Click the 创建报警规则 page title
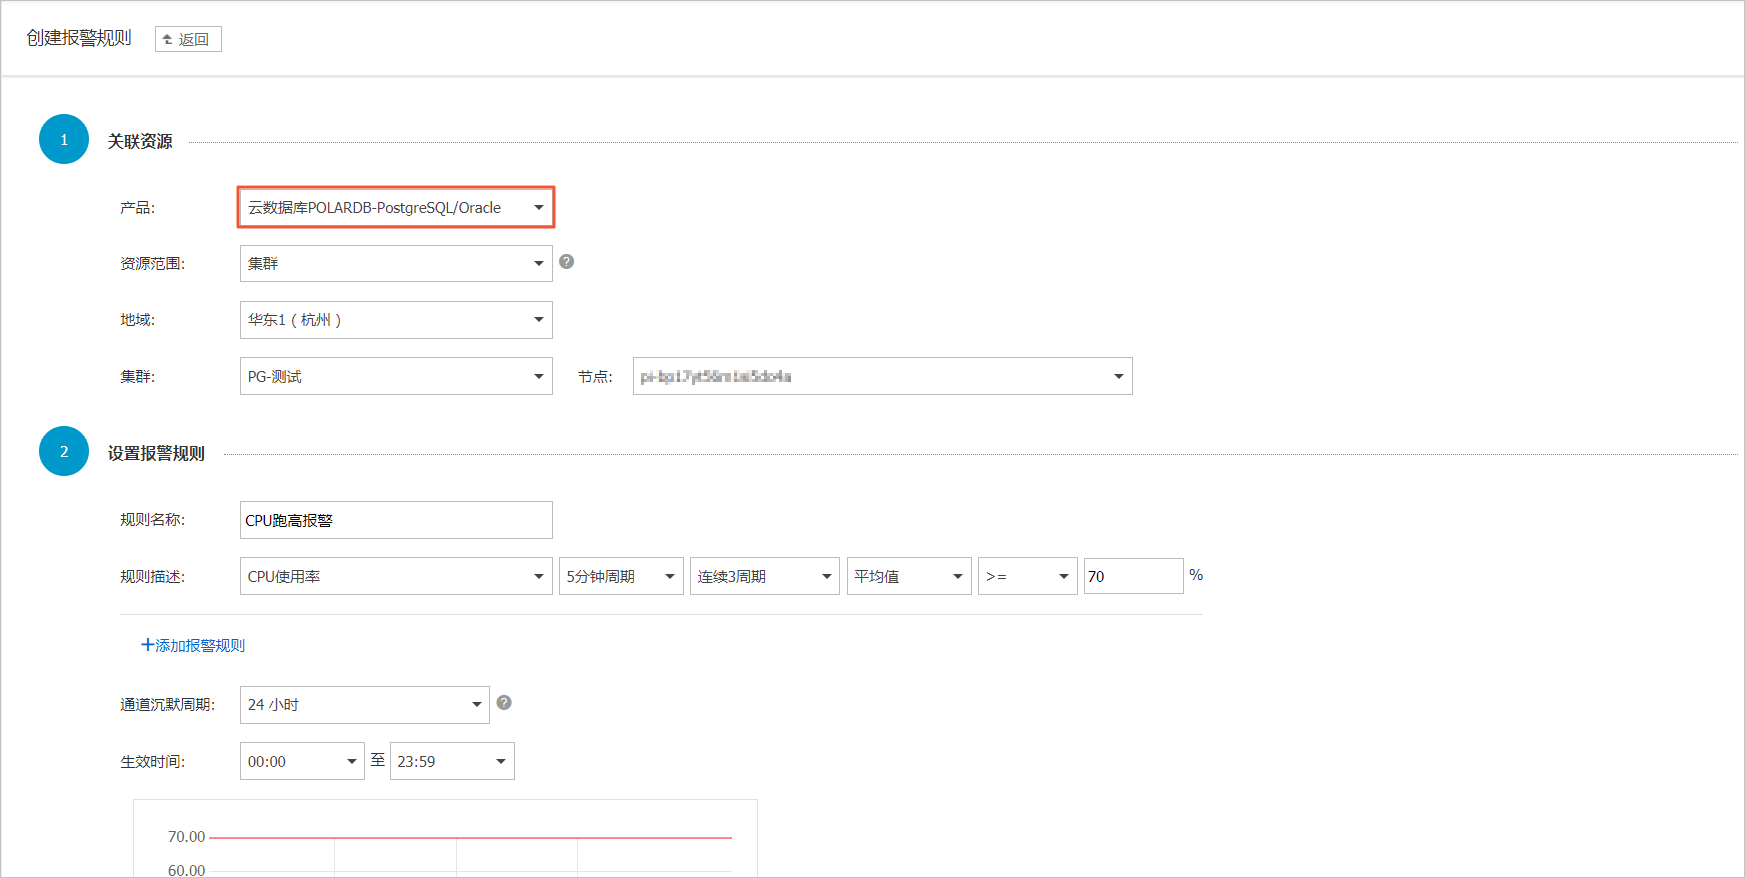Screen dimensions: 1745x878 click(x=79, y=38)
